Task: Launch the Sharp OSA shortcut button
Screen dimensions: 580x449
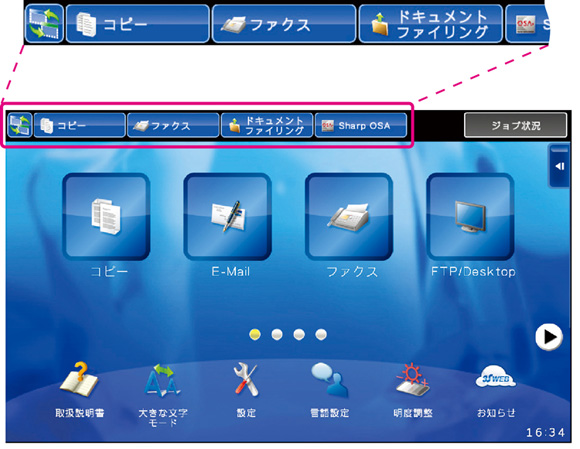Action: (x=361, y=125)
